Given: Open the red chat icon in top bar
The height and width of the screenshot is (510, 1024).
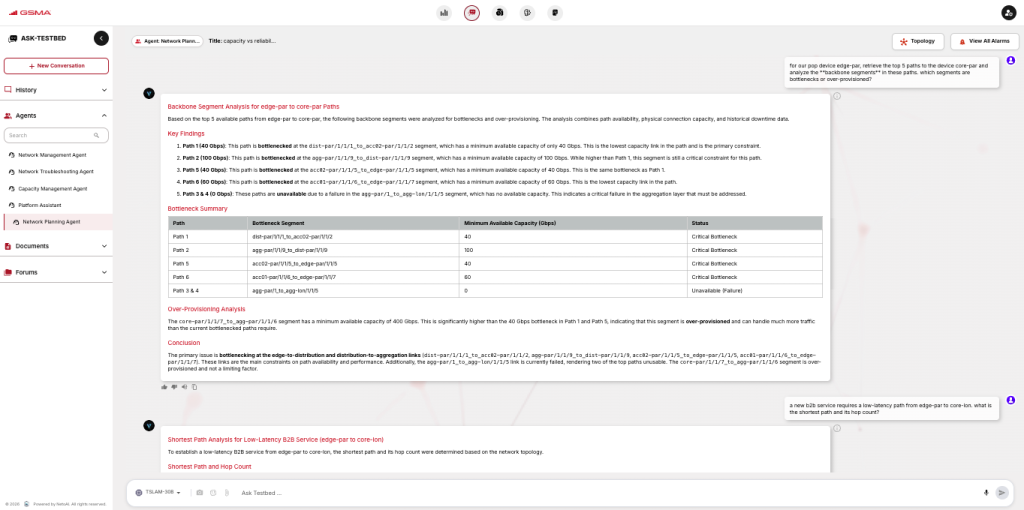Looking at the screenshot, I should pyautogui.click(x=472, y=12).
